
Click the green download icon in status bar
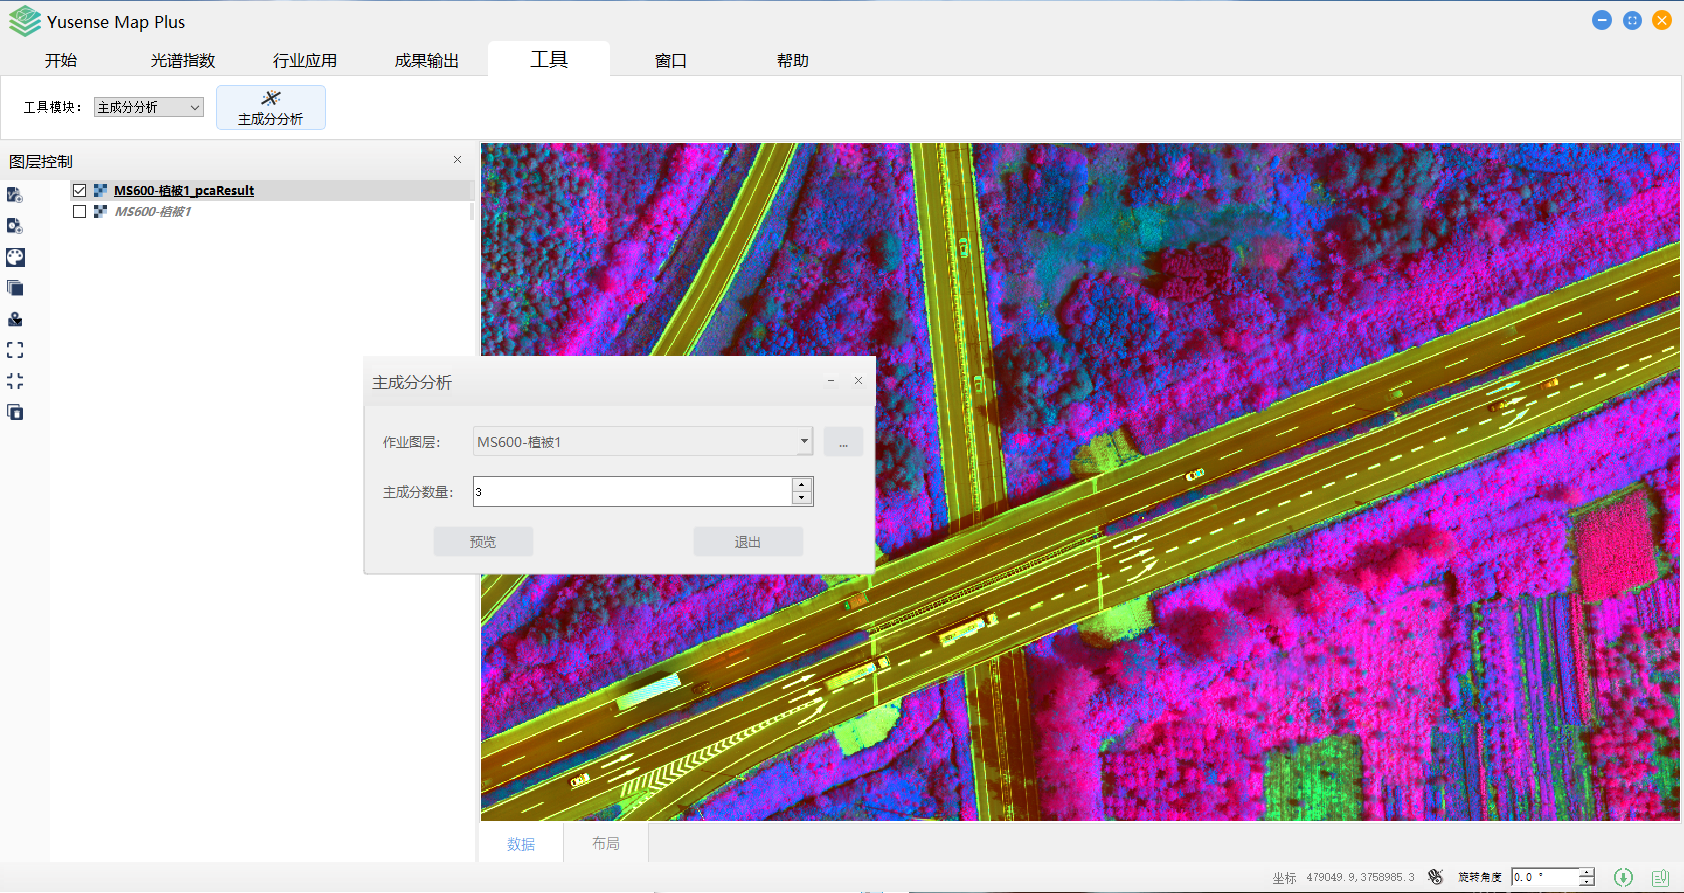tap(1623, 877)
